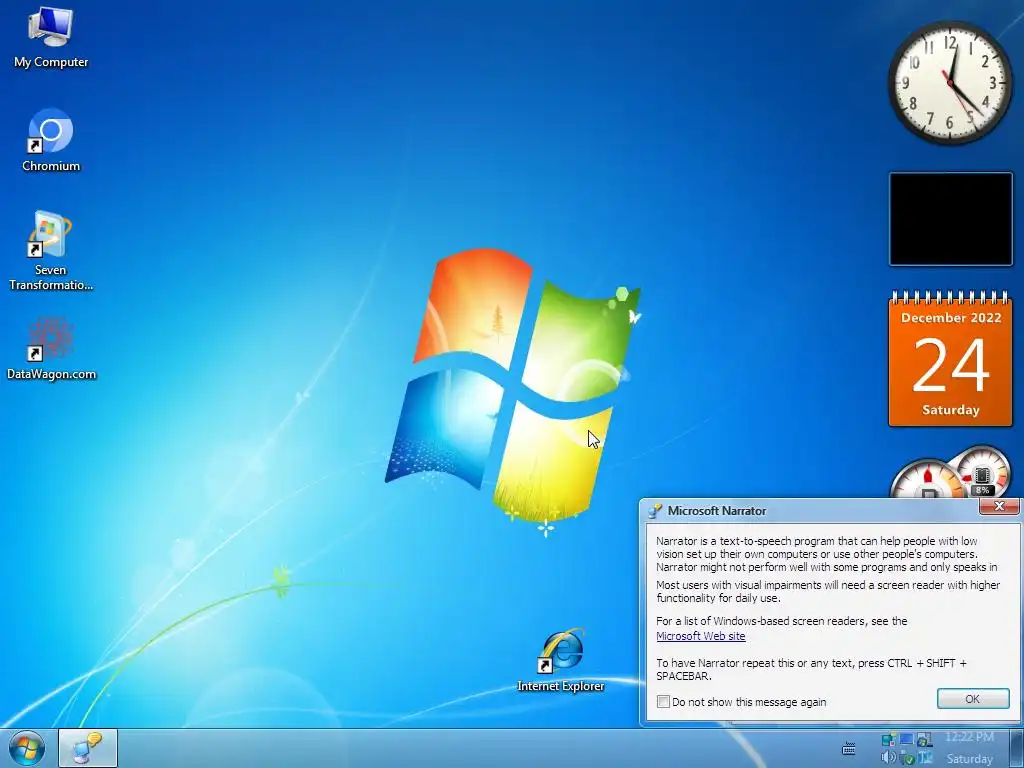This screenshot has height=768, width=1024.
Task: Open the Windows Start orb
Action: [x=27, y=748]
